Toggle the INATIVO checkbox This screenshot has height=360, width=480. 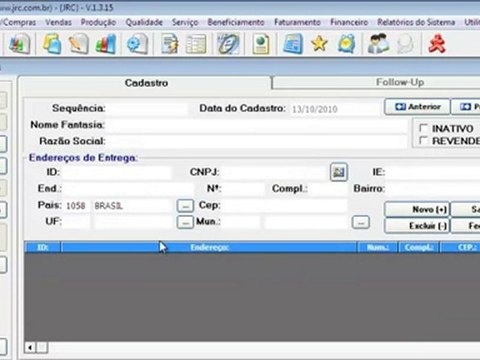[423, 128]
